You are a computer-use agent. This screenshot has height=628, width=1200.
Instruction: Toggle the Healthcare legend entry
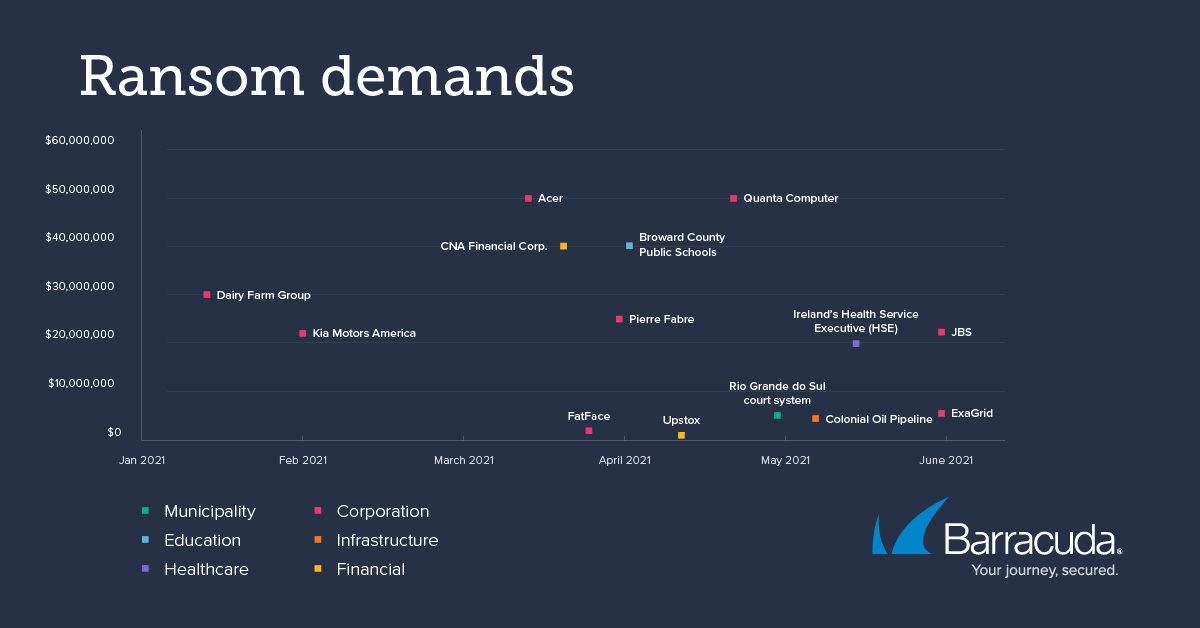(x=206, y=569)
